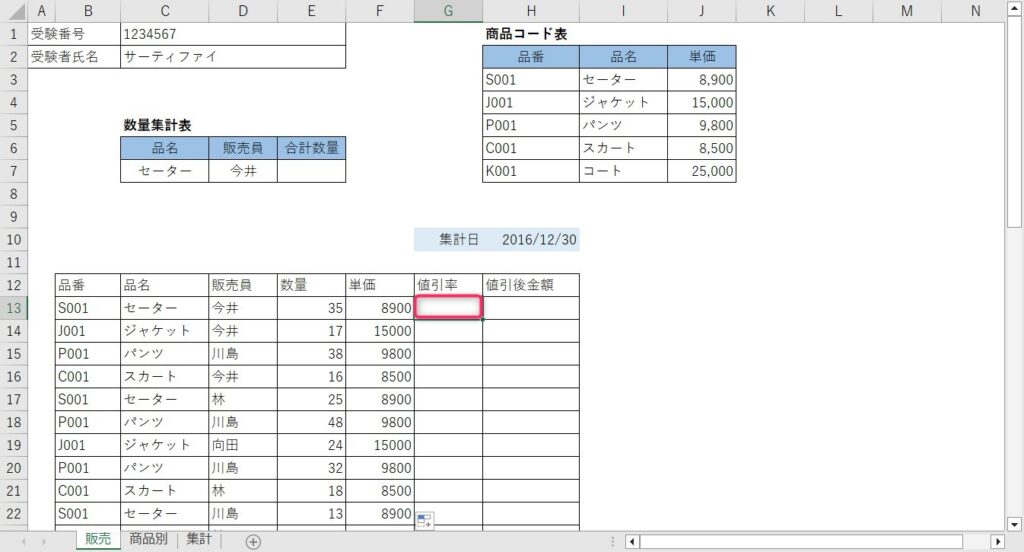The width and height of the screenshot is (1024, 552).
Task: Open the Auto Fill Options button
Action: pos(424,520)
